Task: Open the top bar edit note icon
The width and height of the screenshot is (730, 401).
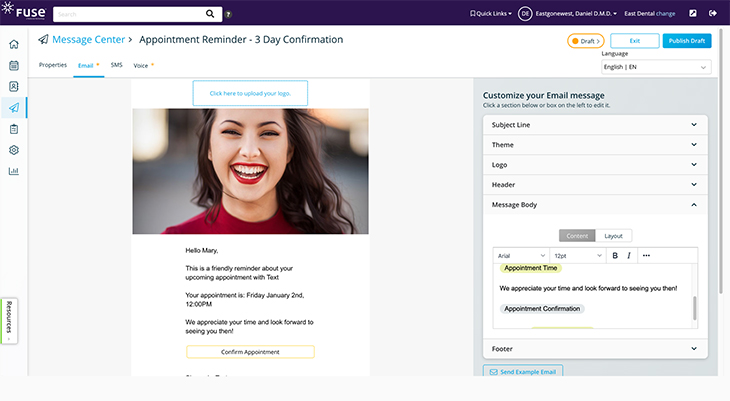Action: (693, 14)
